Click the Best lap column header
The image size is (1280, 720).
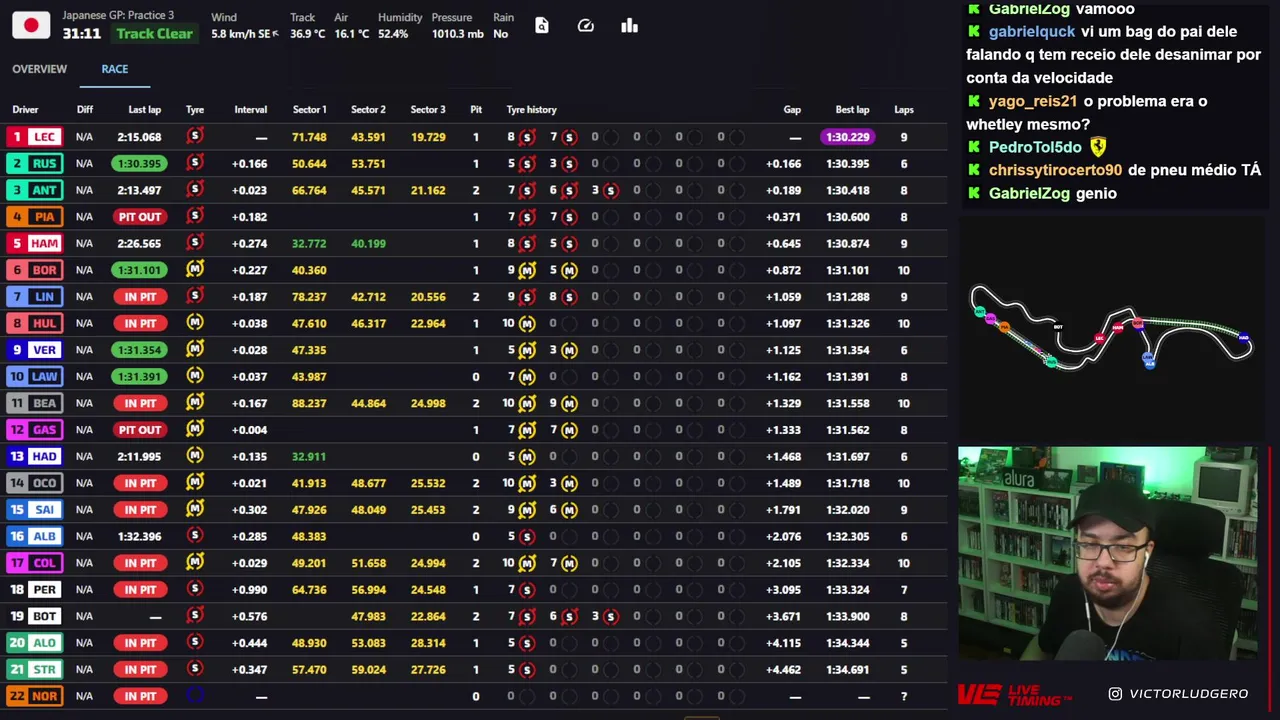tap(852, 110)
